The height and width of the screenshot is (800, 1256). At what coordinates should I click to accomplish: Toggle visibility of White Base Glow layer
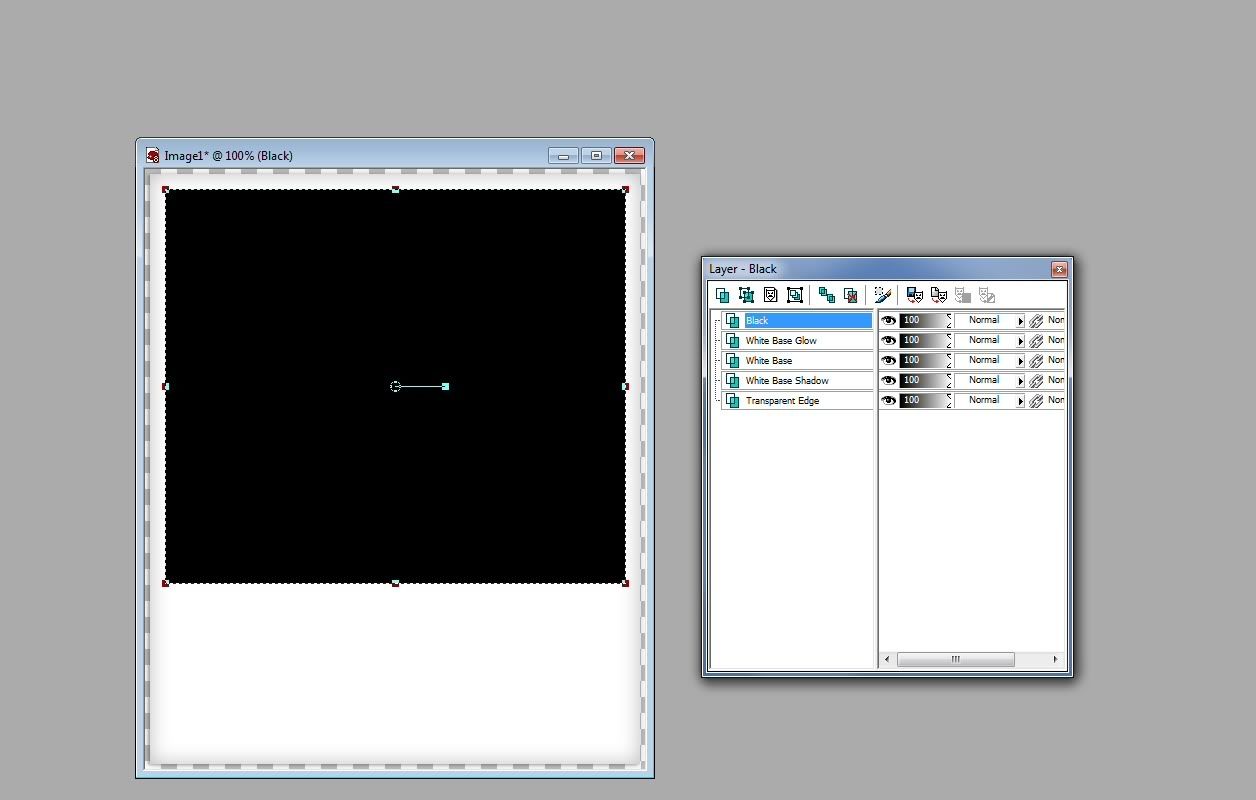click(888, 340)
